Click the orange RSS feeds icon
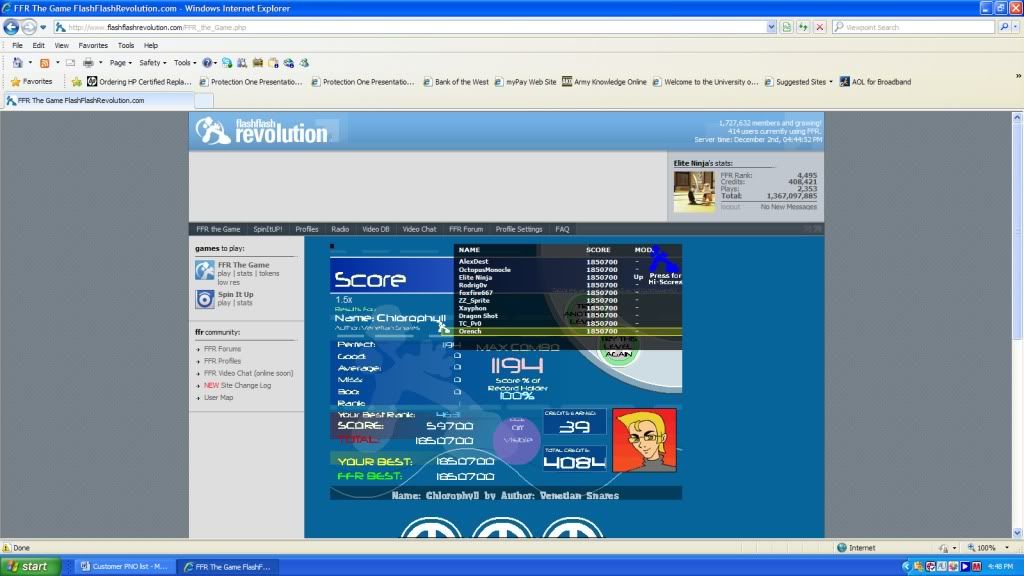 45,62
